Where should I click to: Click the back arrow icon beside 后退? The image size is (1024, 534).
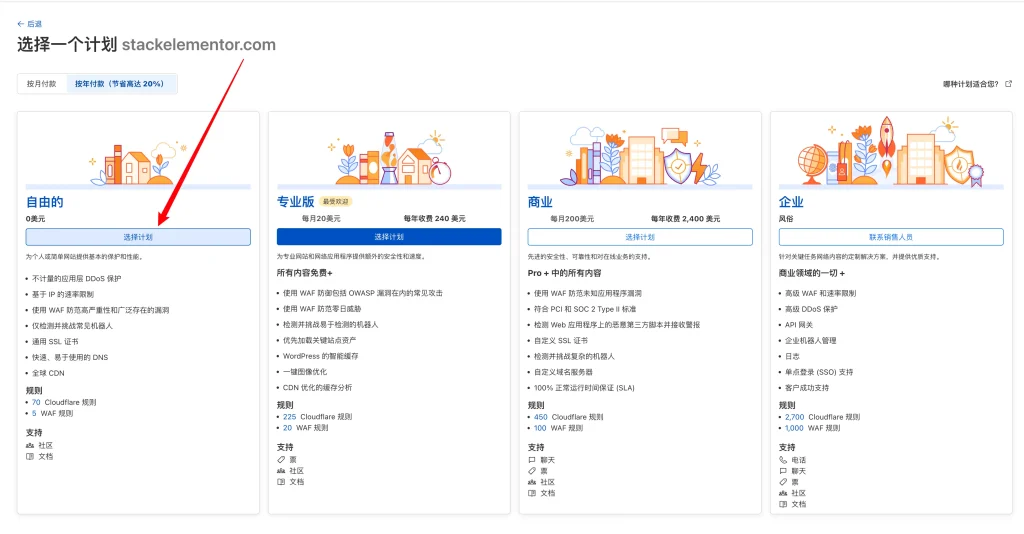click(21, 24)
